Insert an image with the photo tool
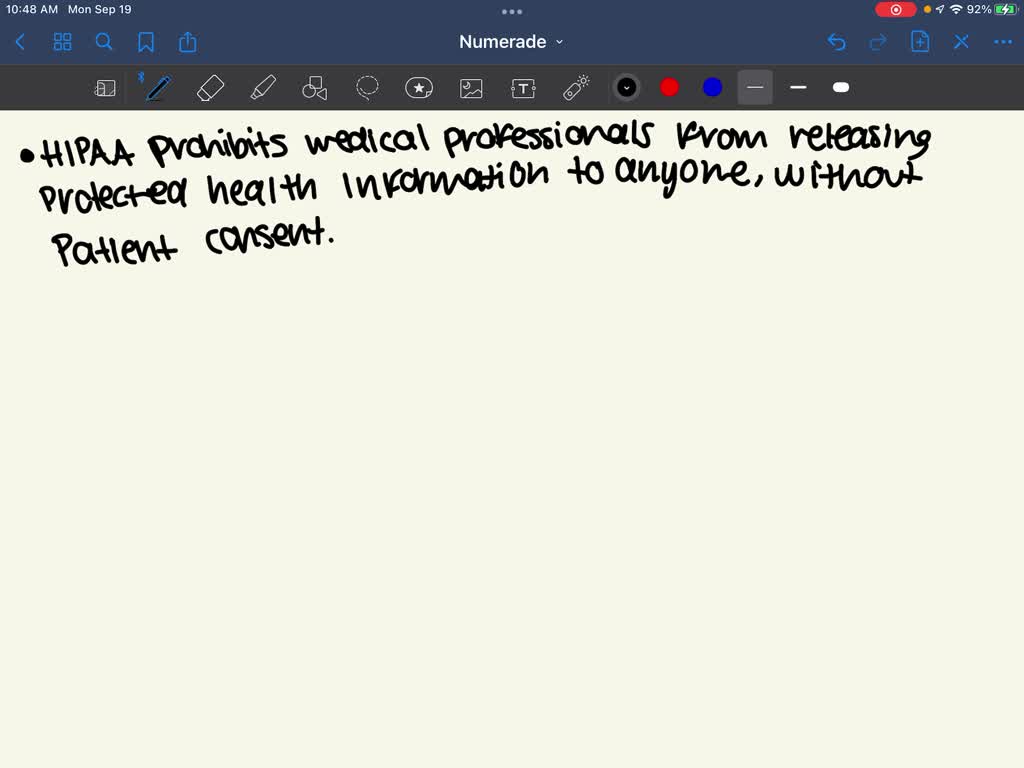The image size is (1024, 768). click(x=471, y=88)
